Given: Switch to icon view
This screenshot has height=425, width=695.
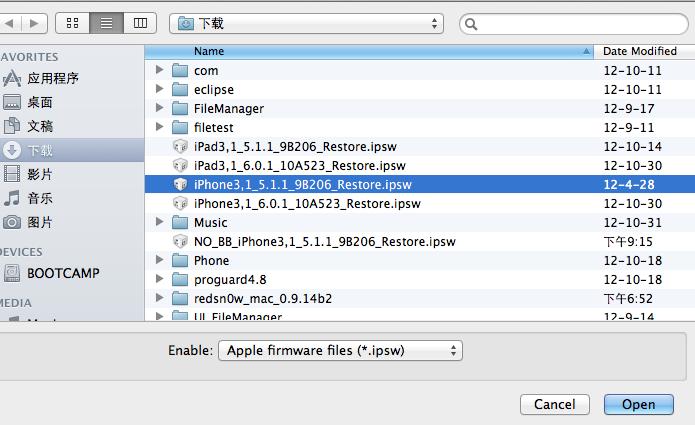Looking at the screenshot, I should [72, 23].
